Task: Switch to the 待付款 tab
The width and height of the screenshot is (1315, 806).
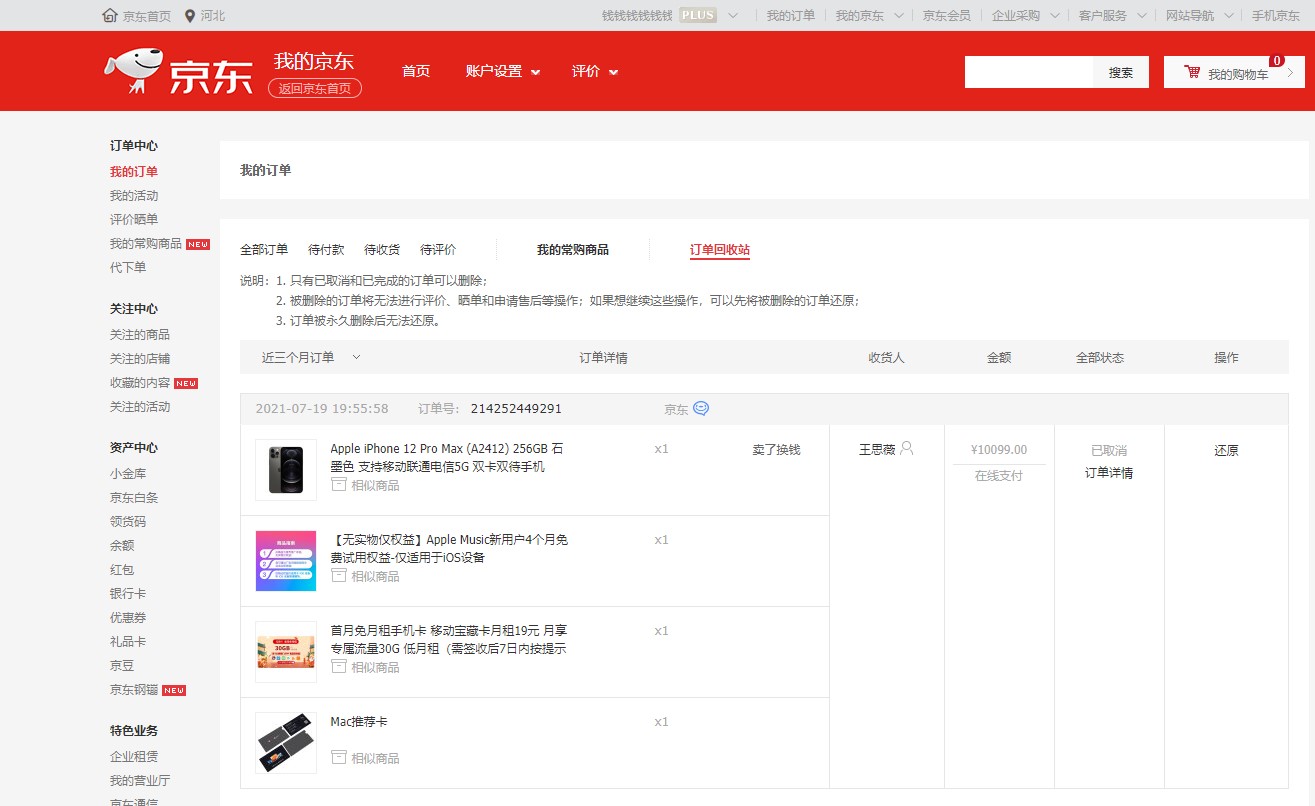Action: click(x=326, y=249)
